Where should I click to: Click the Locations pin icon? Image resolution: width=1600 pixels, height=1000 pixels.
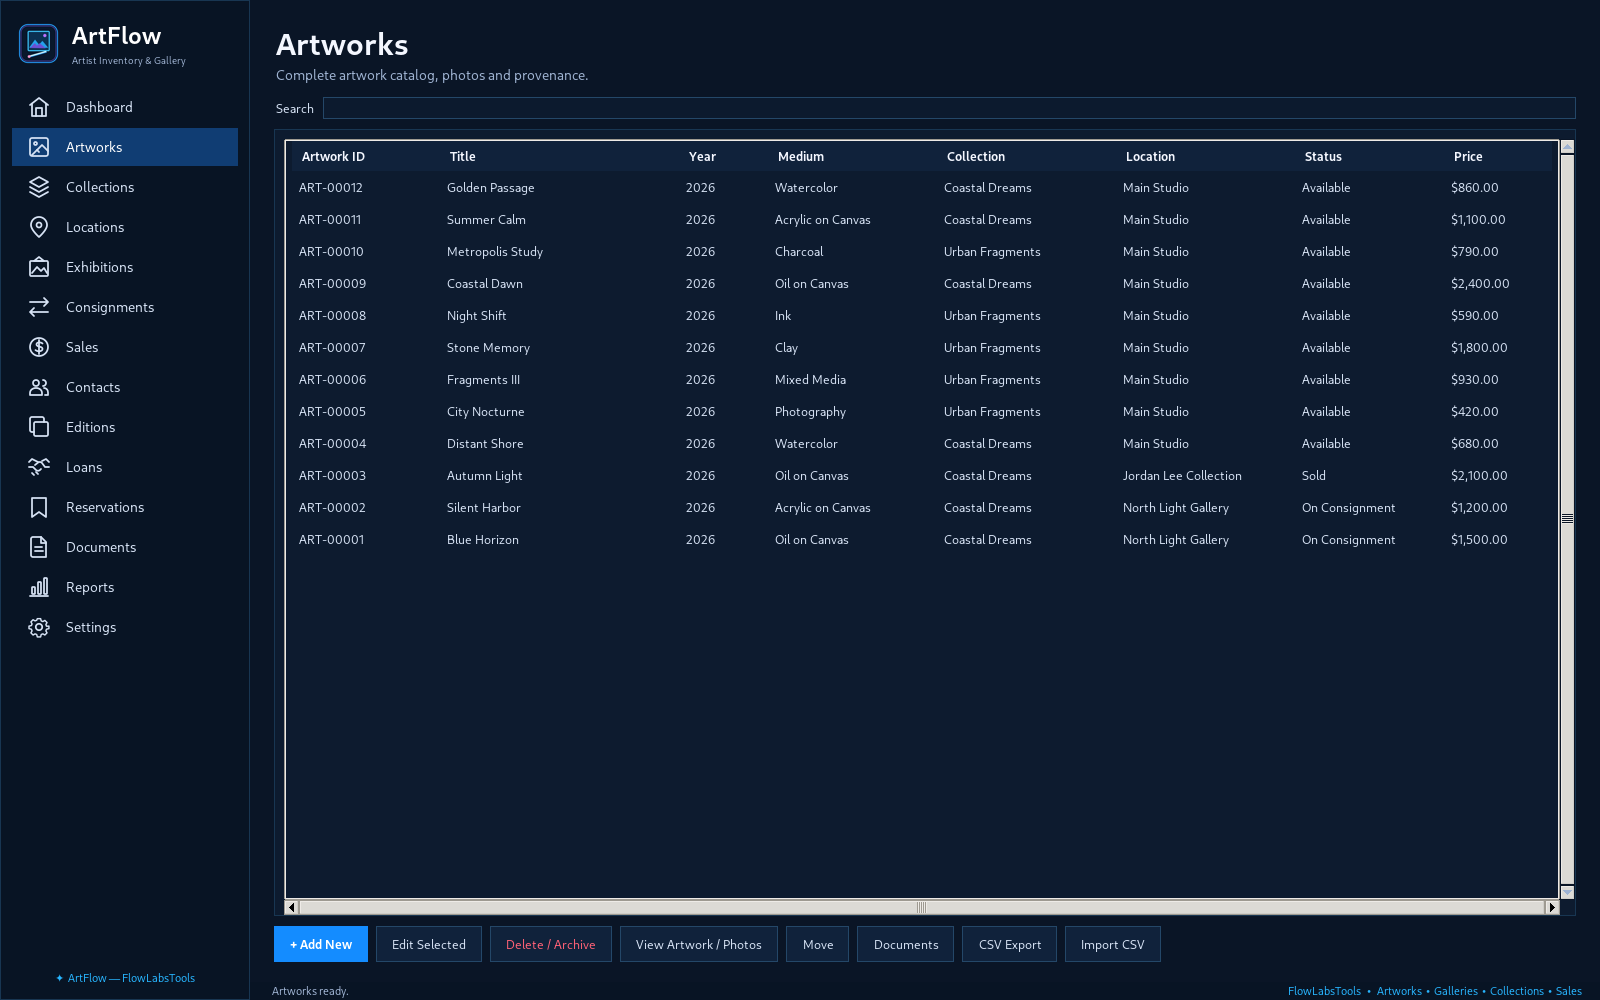pos(39,227)
